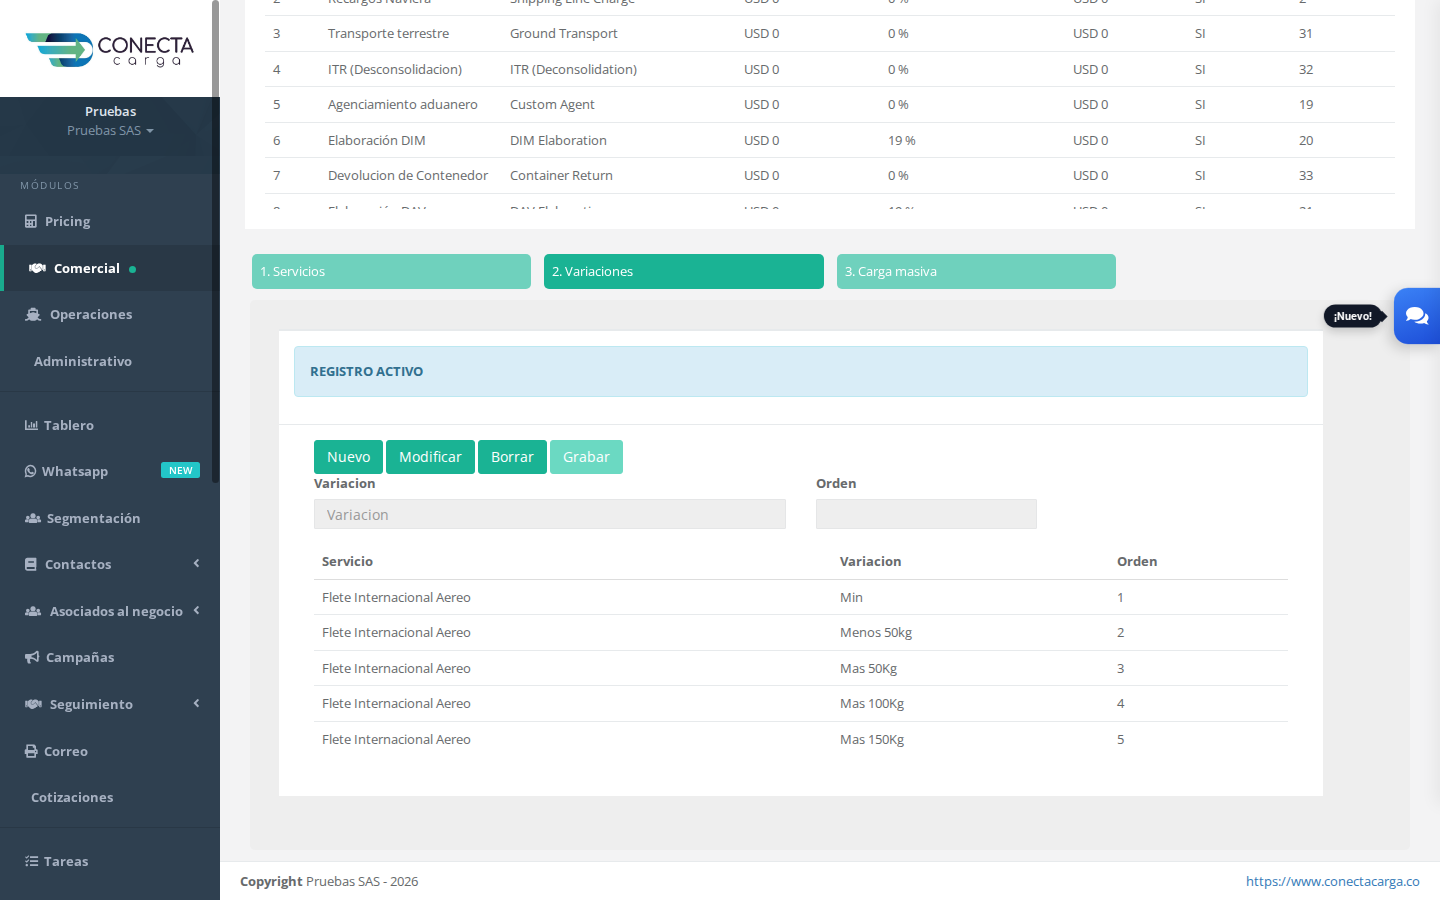Click the Nuevo button
This screenshot has height=900, width=1440.
point(348,457)
